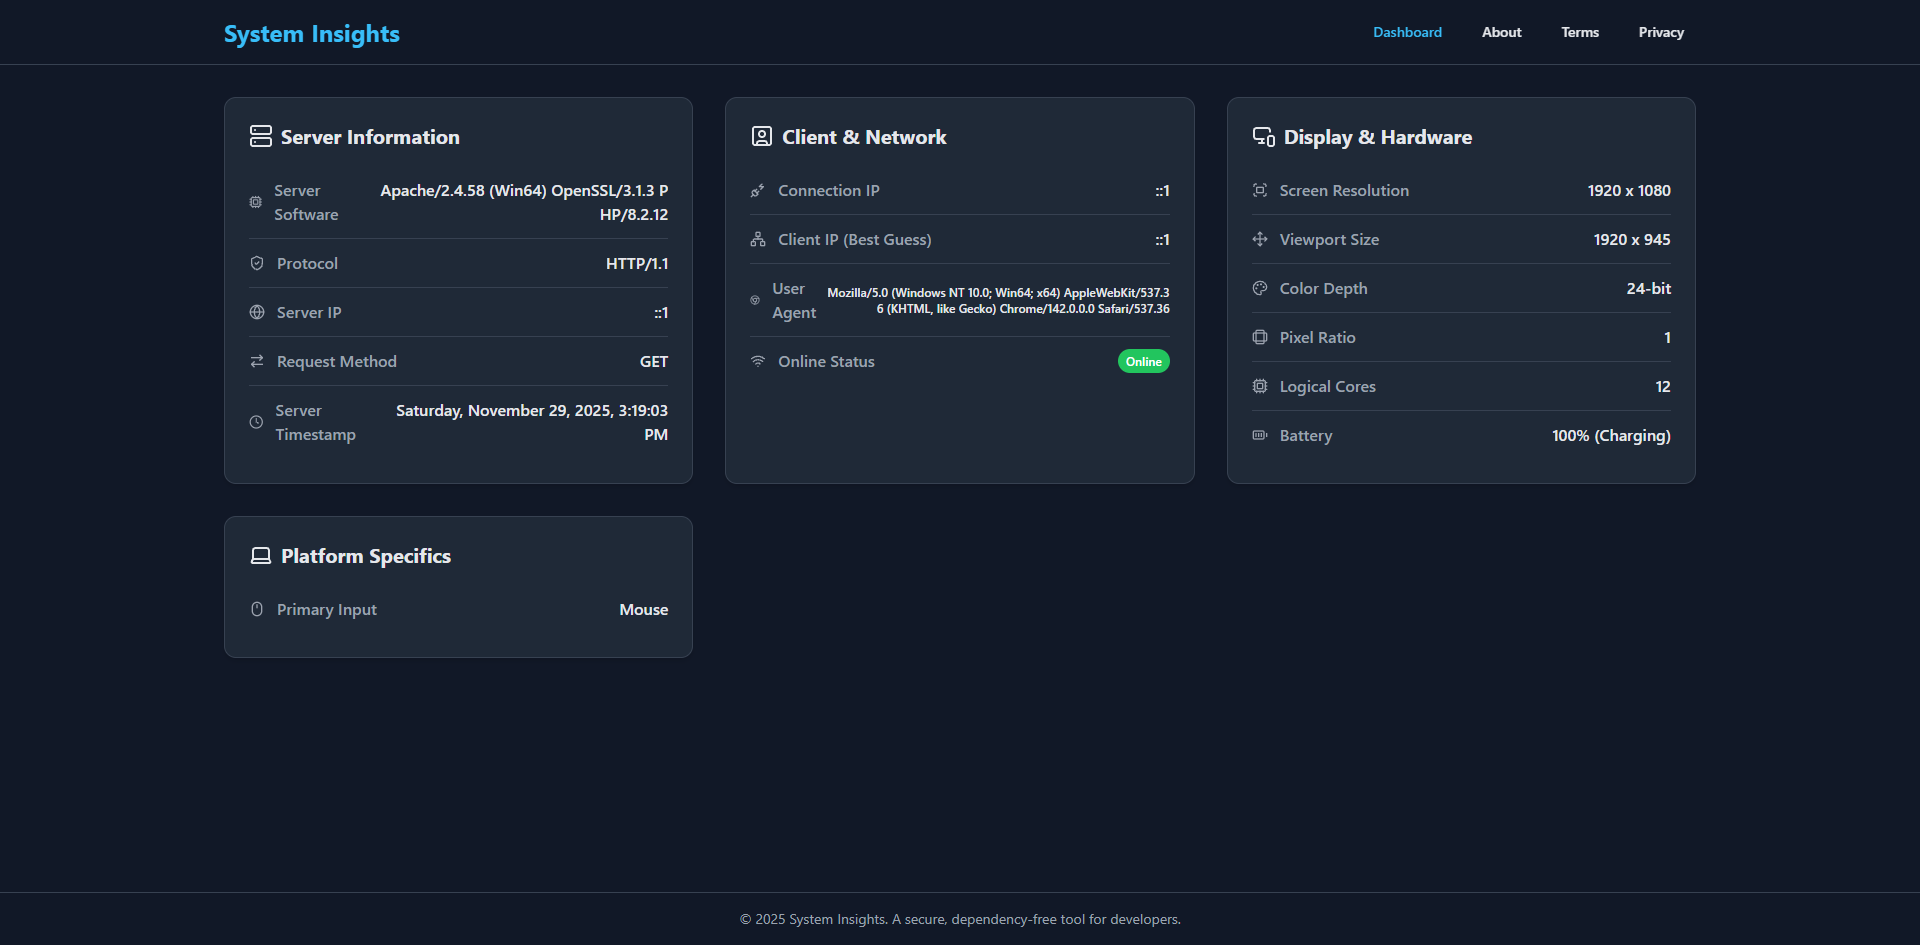Open the Privacy page
1920x945 pixels.
click(1661, 32)
